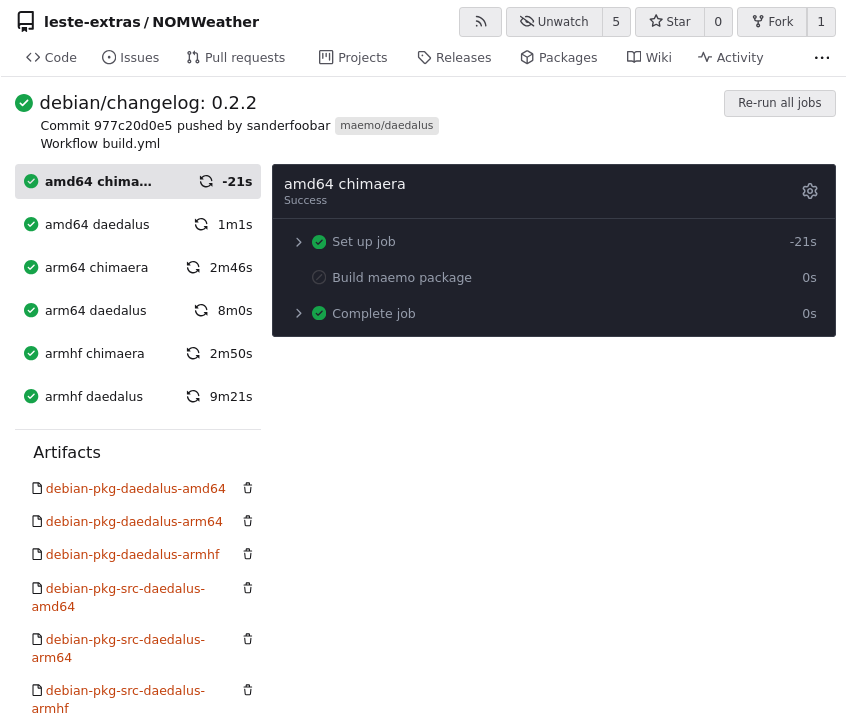Download debian-pkg-daedalus-arm64 artifact link
Screen dimensions: 846x719
pos(134,522)
